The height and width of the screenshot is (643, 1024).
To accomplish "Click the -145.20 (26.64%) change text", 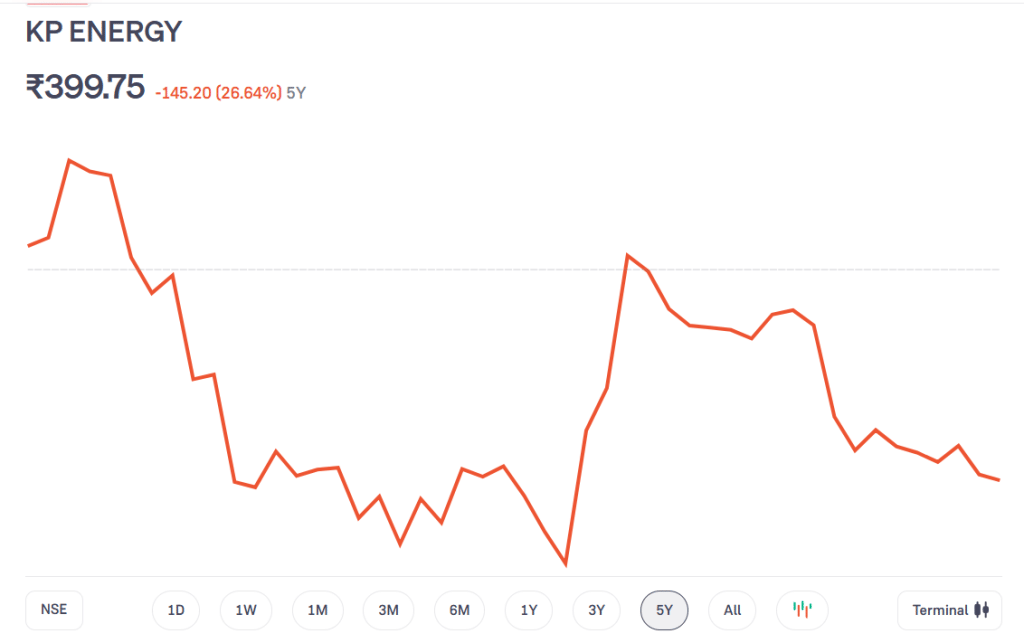I will (x=218, y=93).
